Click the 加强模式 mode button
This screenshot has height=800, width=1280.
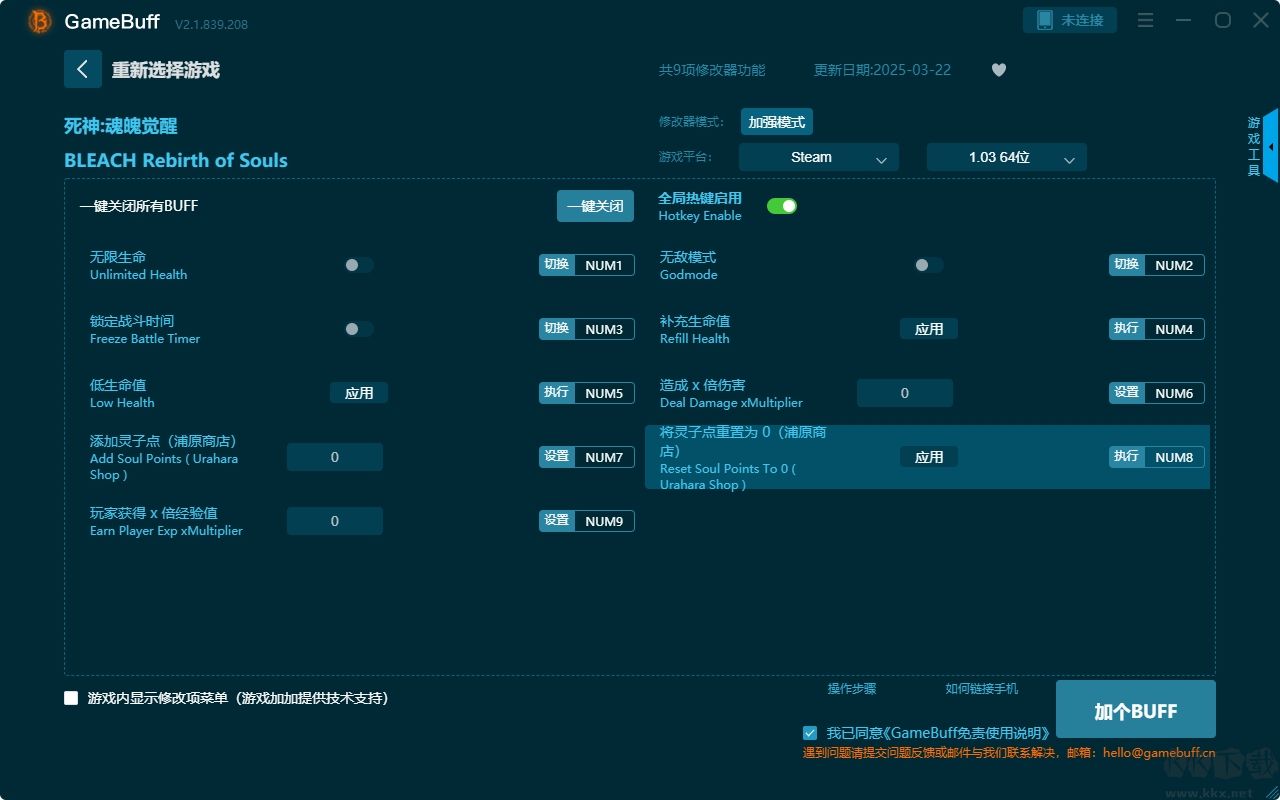point(777,122)
